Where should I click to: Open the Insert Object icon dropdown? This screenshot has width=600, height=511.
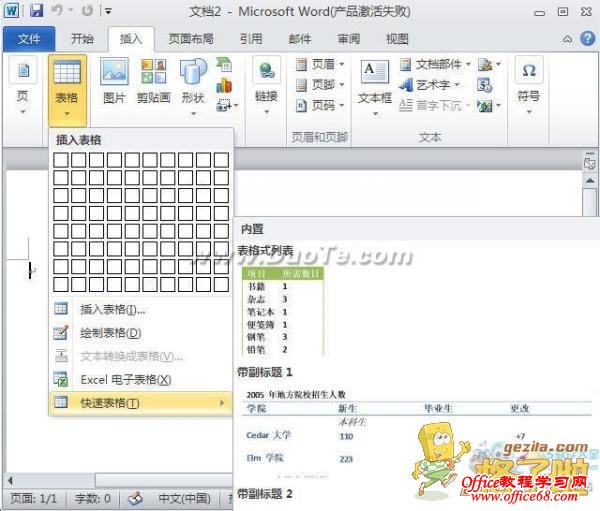pos(489,105)
